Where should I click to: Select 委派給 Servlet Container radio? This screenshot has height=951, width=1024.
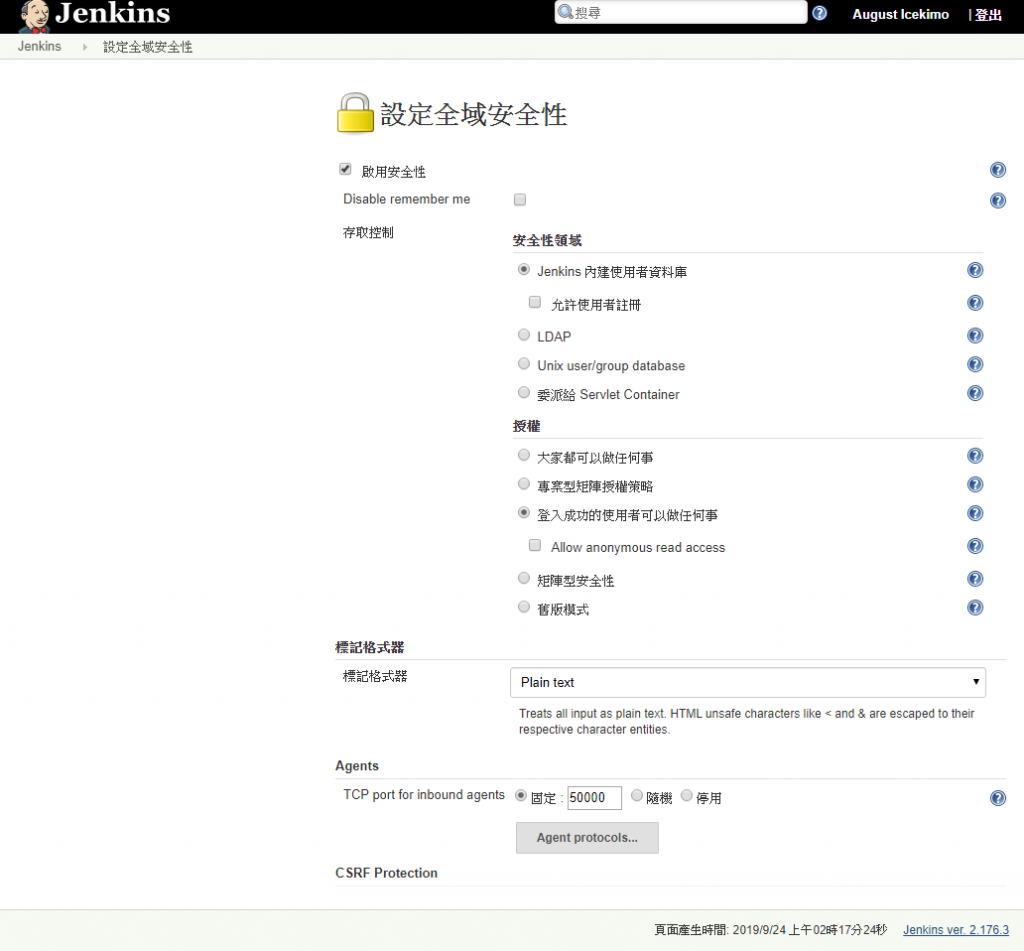tap(523, 392)
